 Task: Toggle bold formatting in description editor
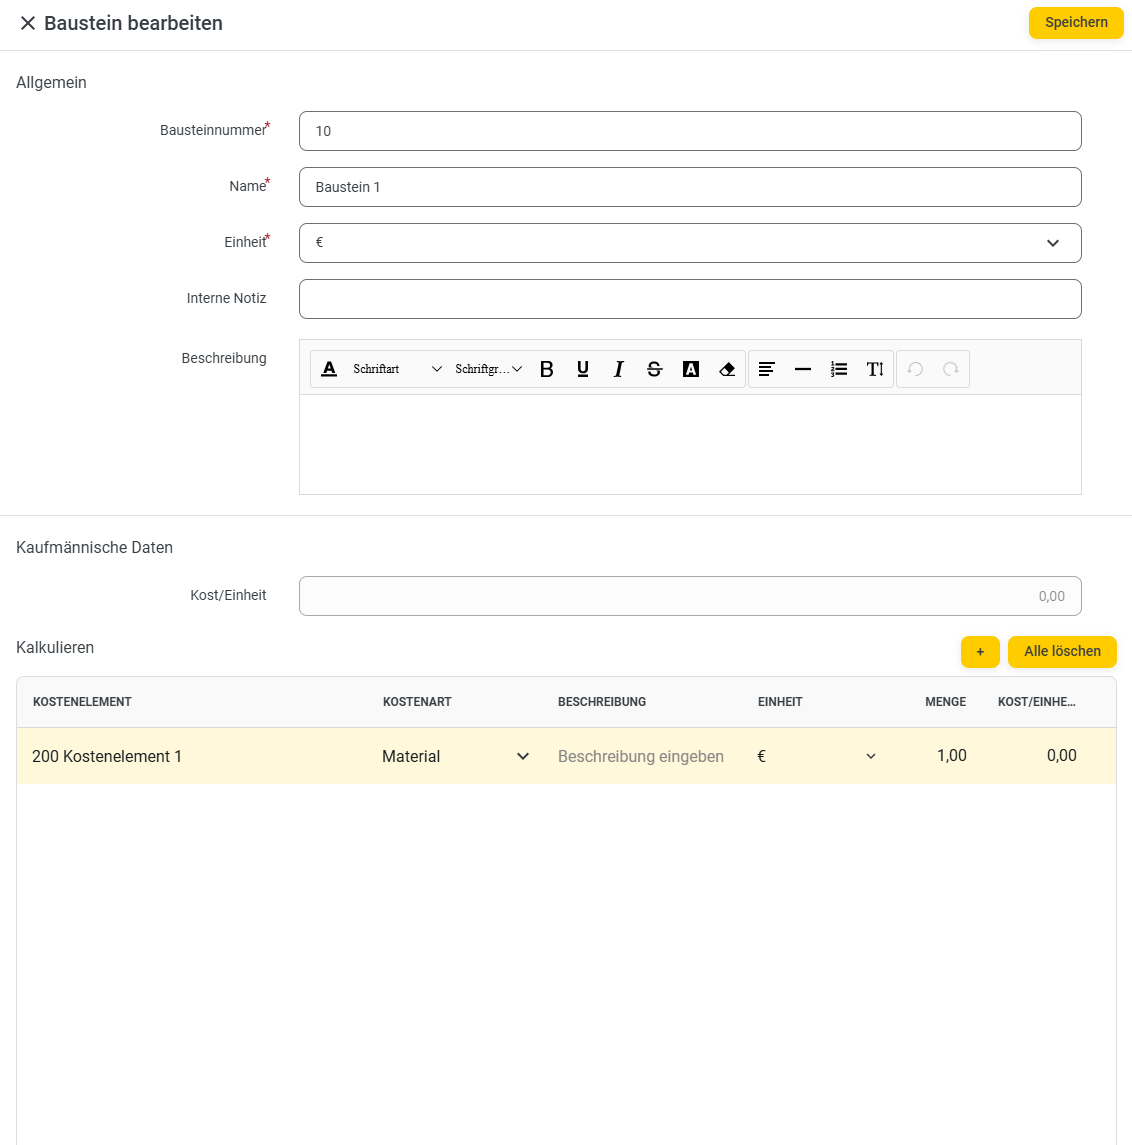point(547,369)
